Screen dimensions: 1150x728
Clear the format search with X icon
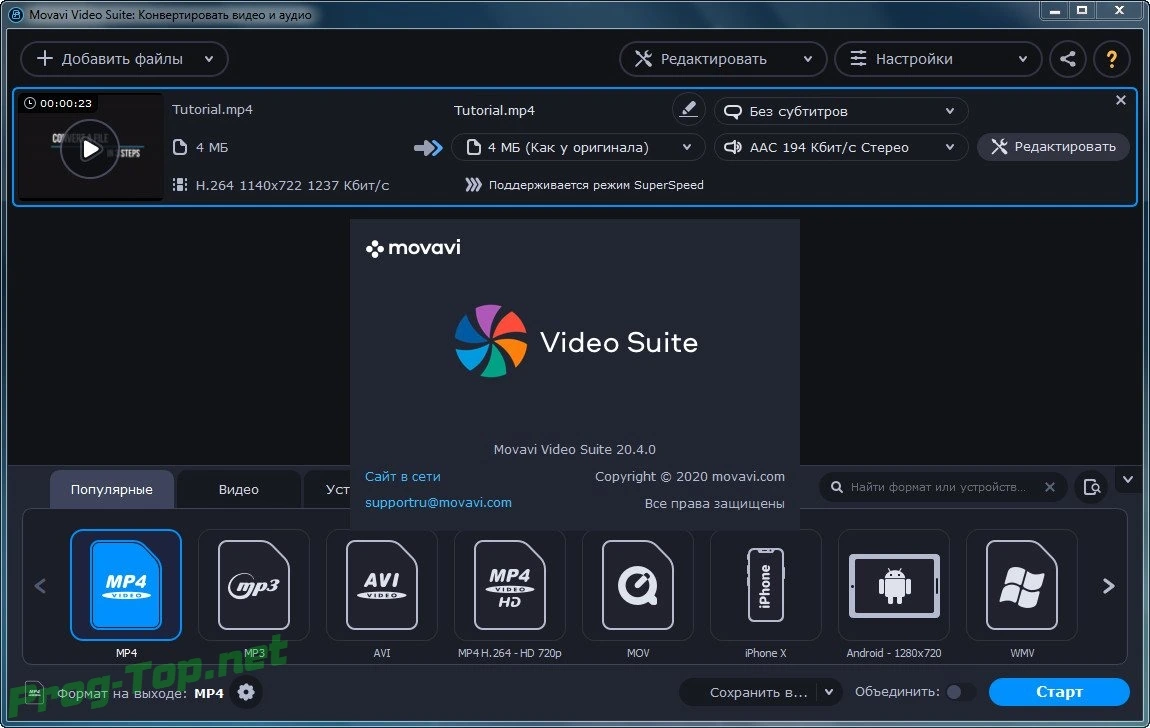1050,487
